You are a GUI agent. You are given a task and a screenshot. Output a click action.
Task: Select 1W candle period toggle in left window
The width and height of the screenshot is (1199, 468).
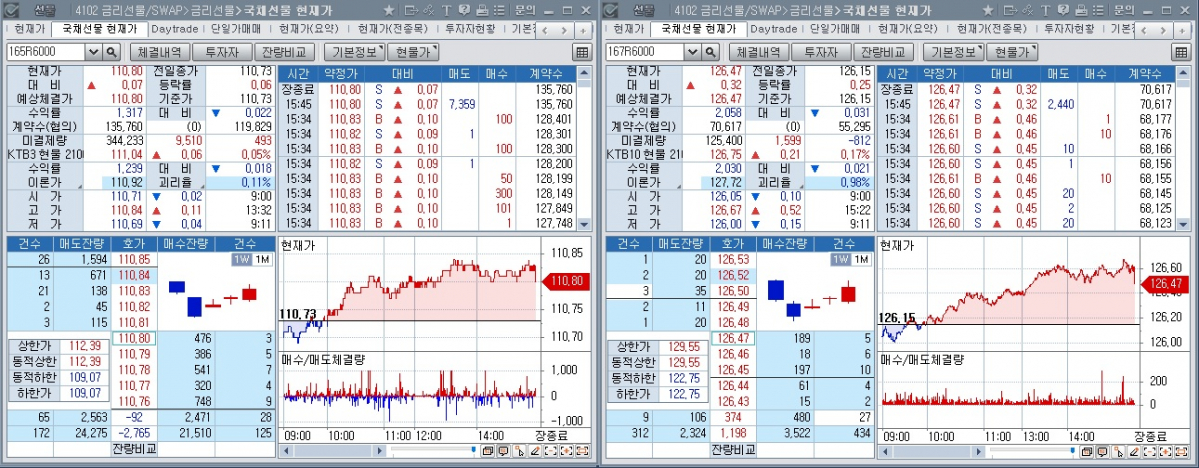(240, 259)
